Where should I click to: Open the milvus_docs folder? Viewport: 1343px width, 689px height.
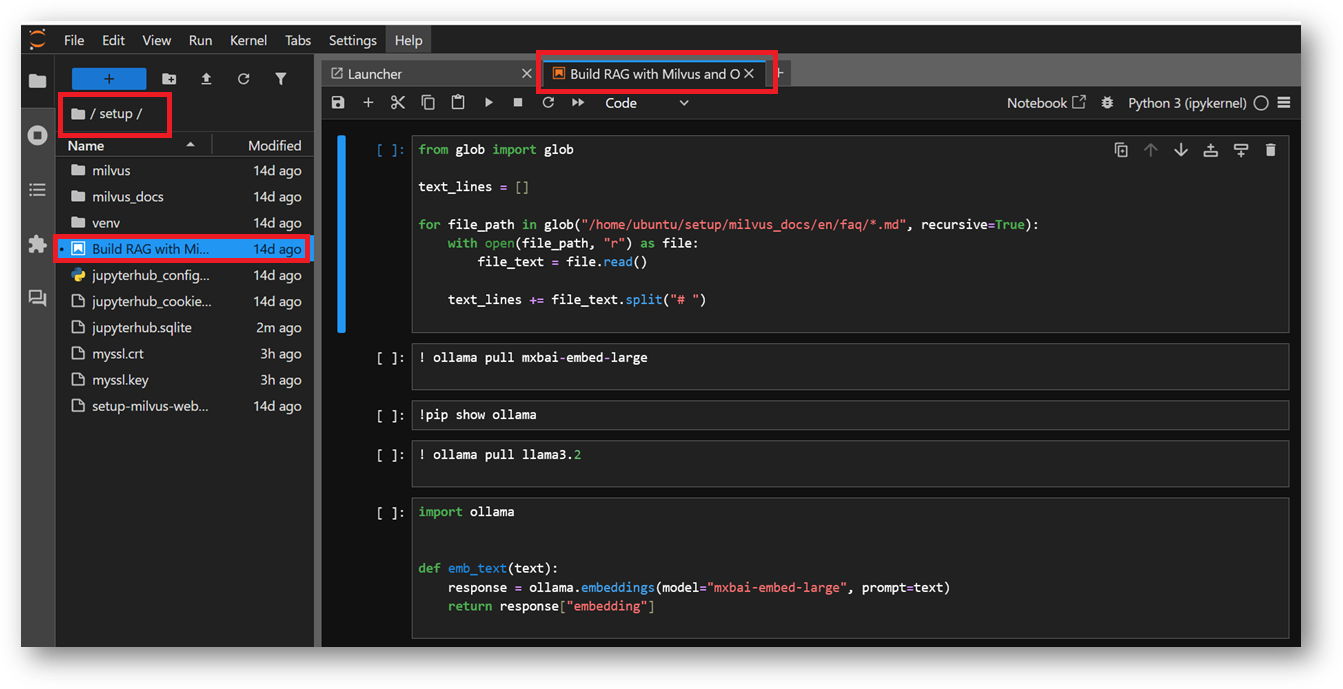pyautogui.click(x=128, y=197)
